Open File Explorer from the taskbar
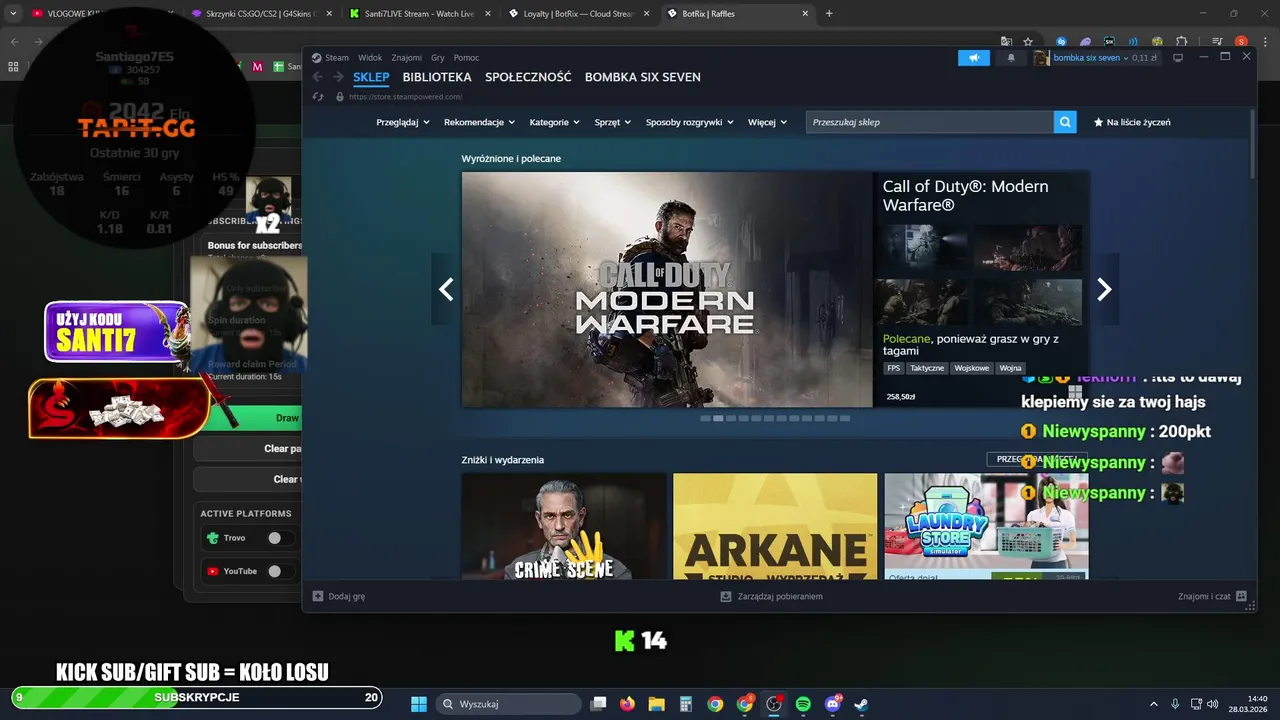This screenshot has width=1280, height=720. [x=656, y=704]
